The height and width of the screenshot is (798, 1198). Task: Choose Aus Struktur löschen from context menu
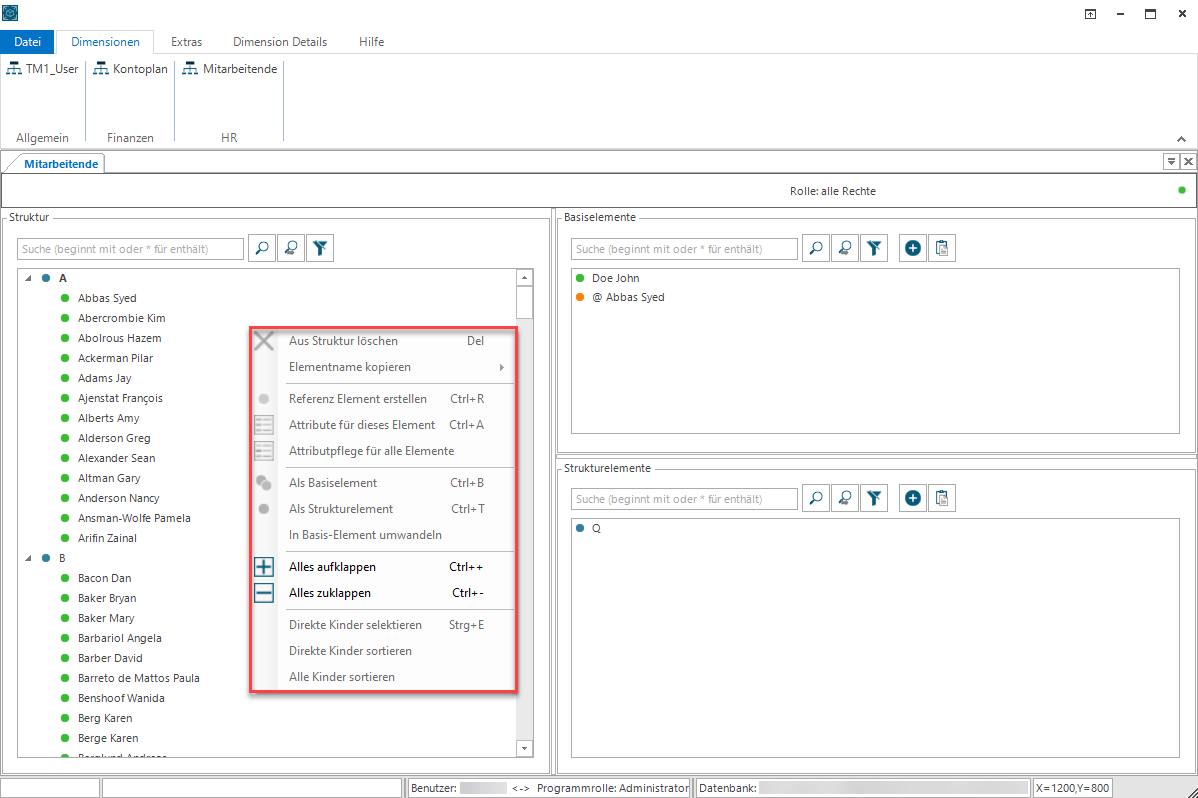[x=384, y=341]
